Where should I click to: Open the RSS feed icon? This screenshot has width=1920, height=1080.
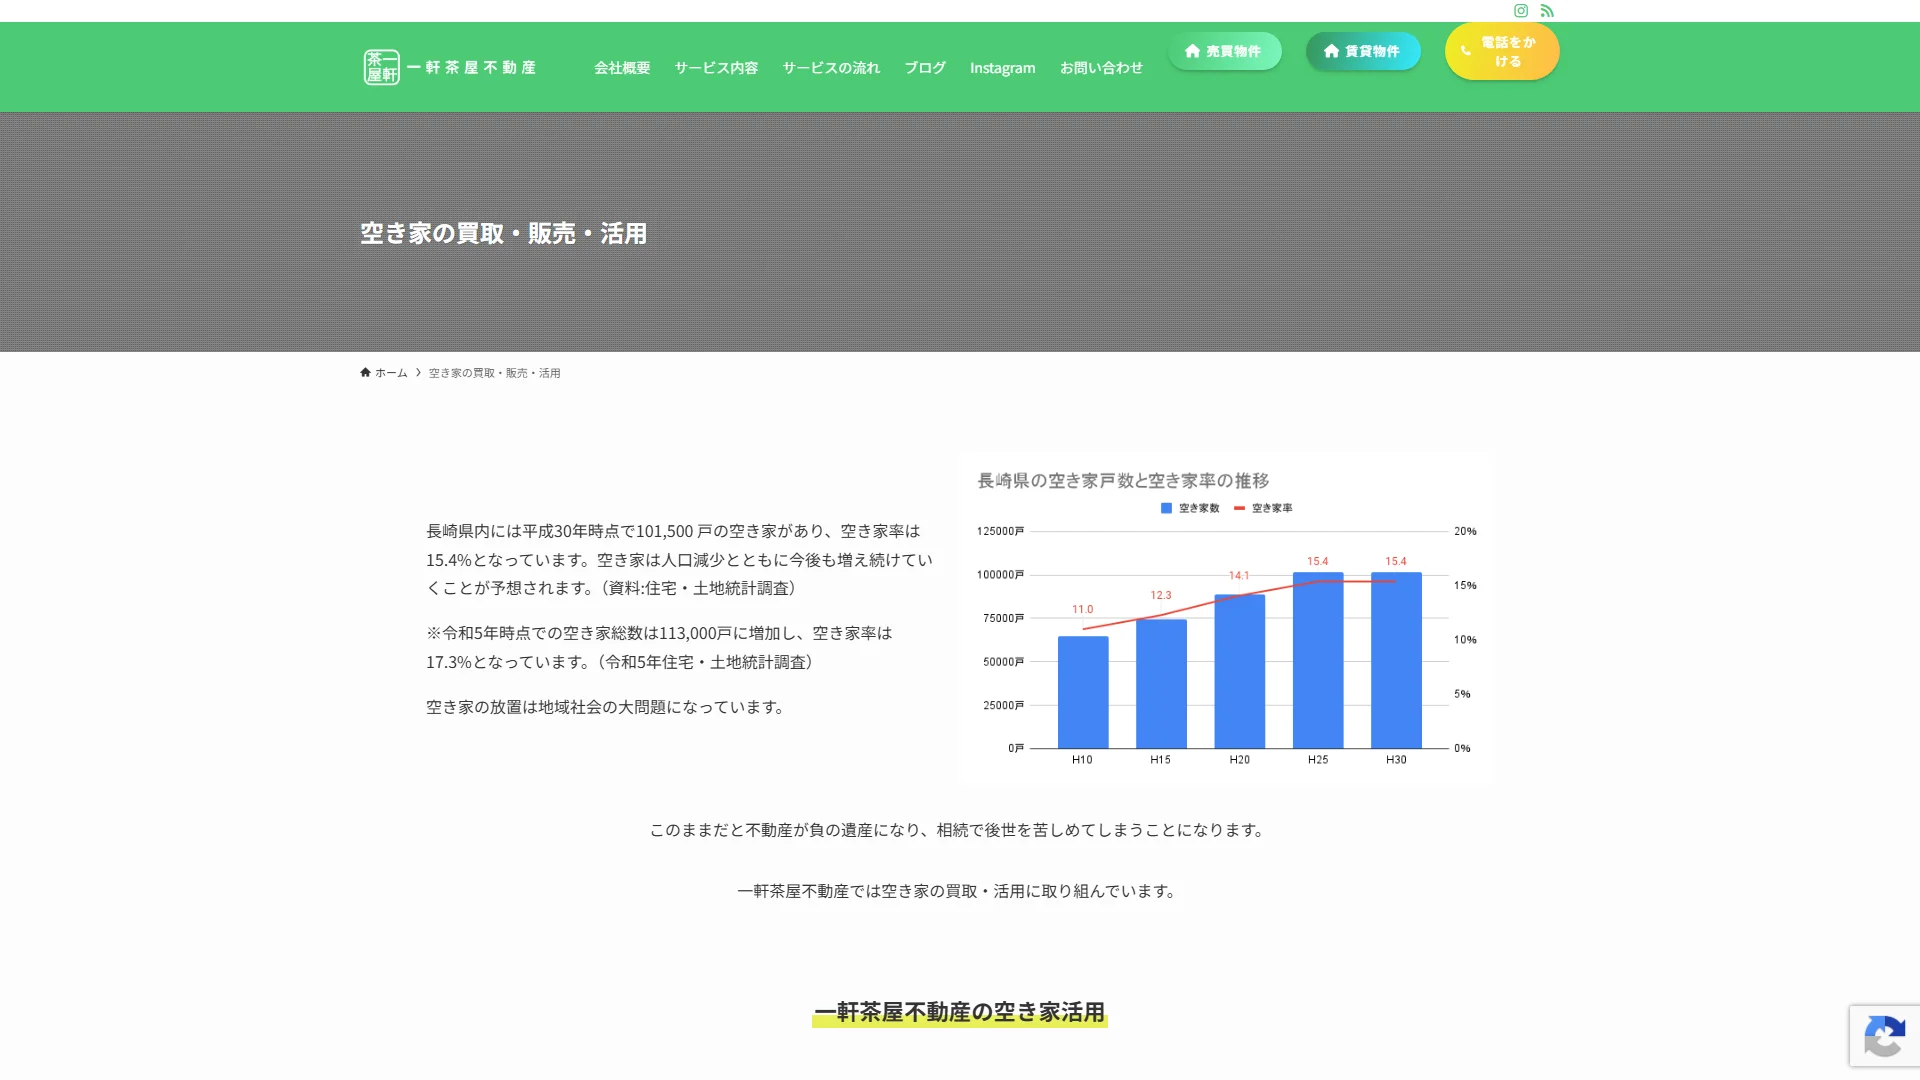1547,11
